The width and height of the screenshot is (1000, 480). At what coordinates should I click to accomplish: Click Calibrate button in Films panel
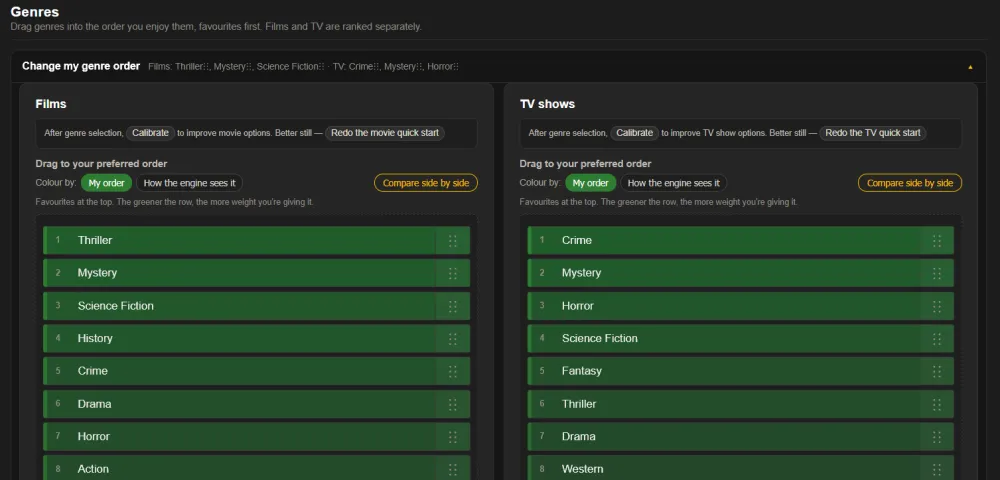click(x=151, y=133)
